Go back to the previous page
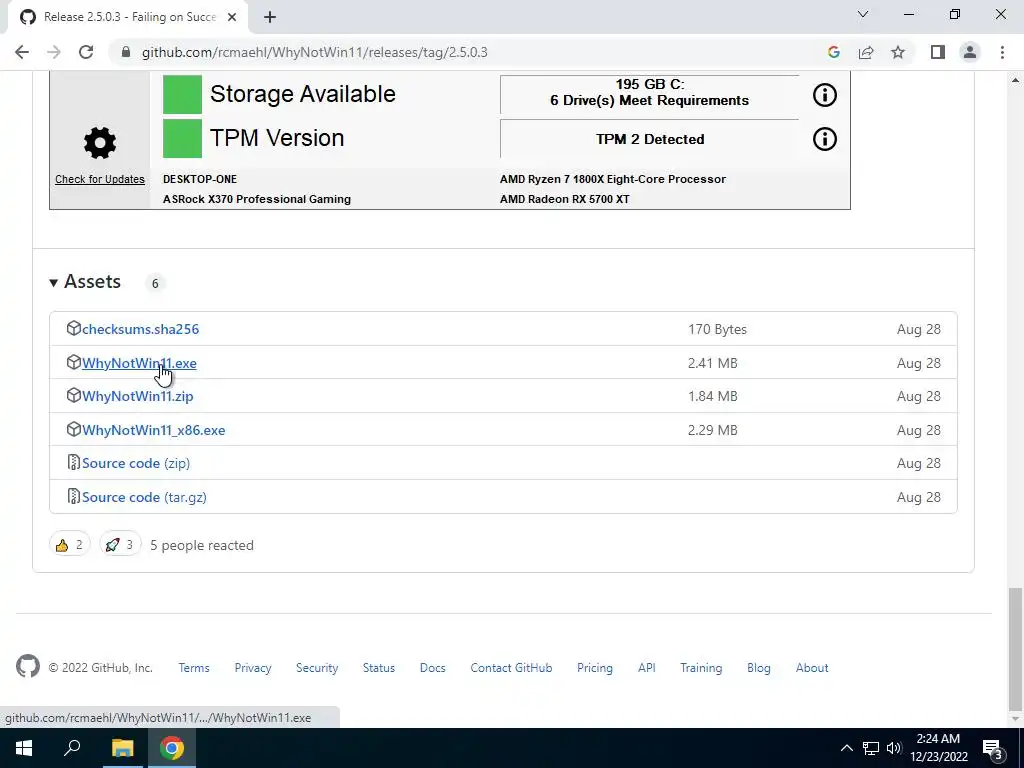This screenshot has height=768, width=1024. (22, 52)
